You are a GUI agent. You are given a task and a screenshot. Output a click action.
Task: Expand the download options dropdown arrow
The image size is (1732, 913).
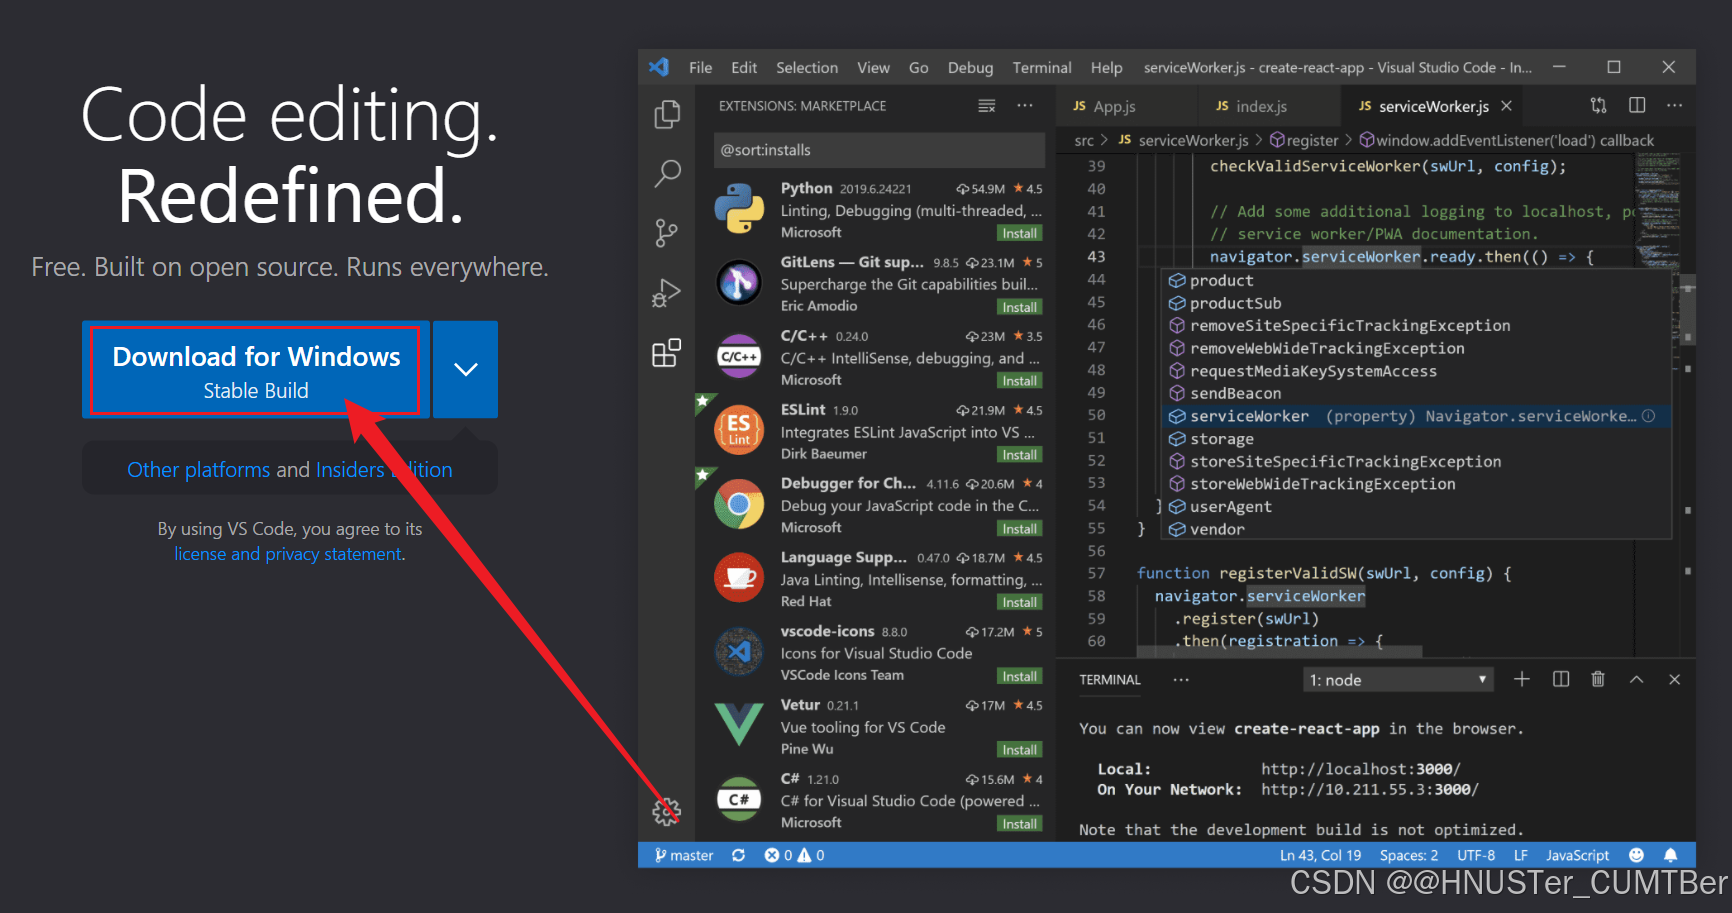point(465,369)
